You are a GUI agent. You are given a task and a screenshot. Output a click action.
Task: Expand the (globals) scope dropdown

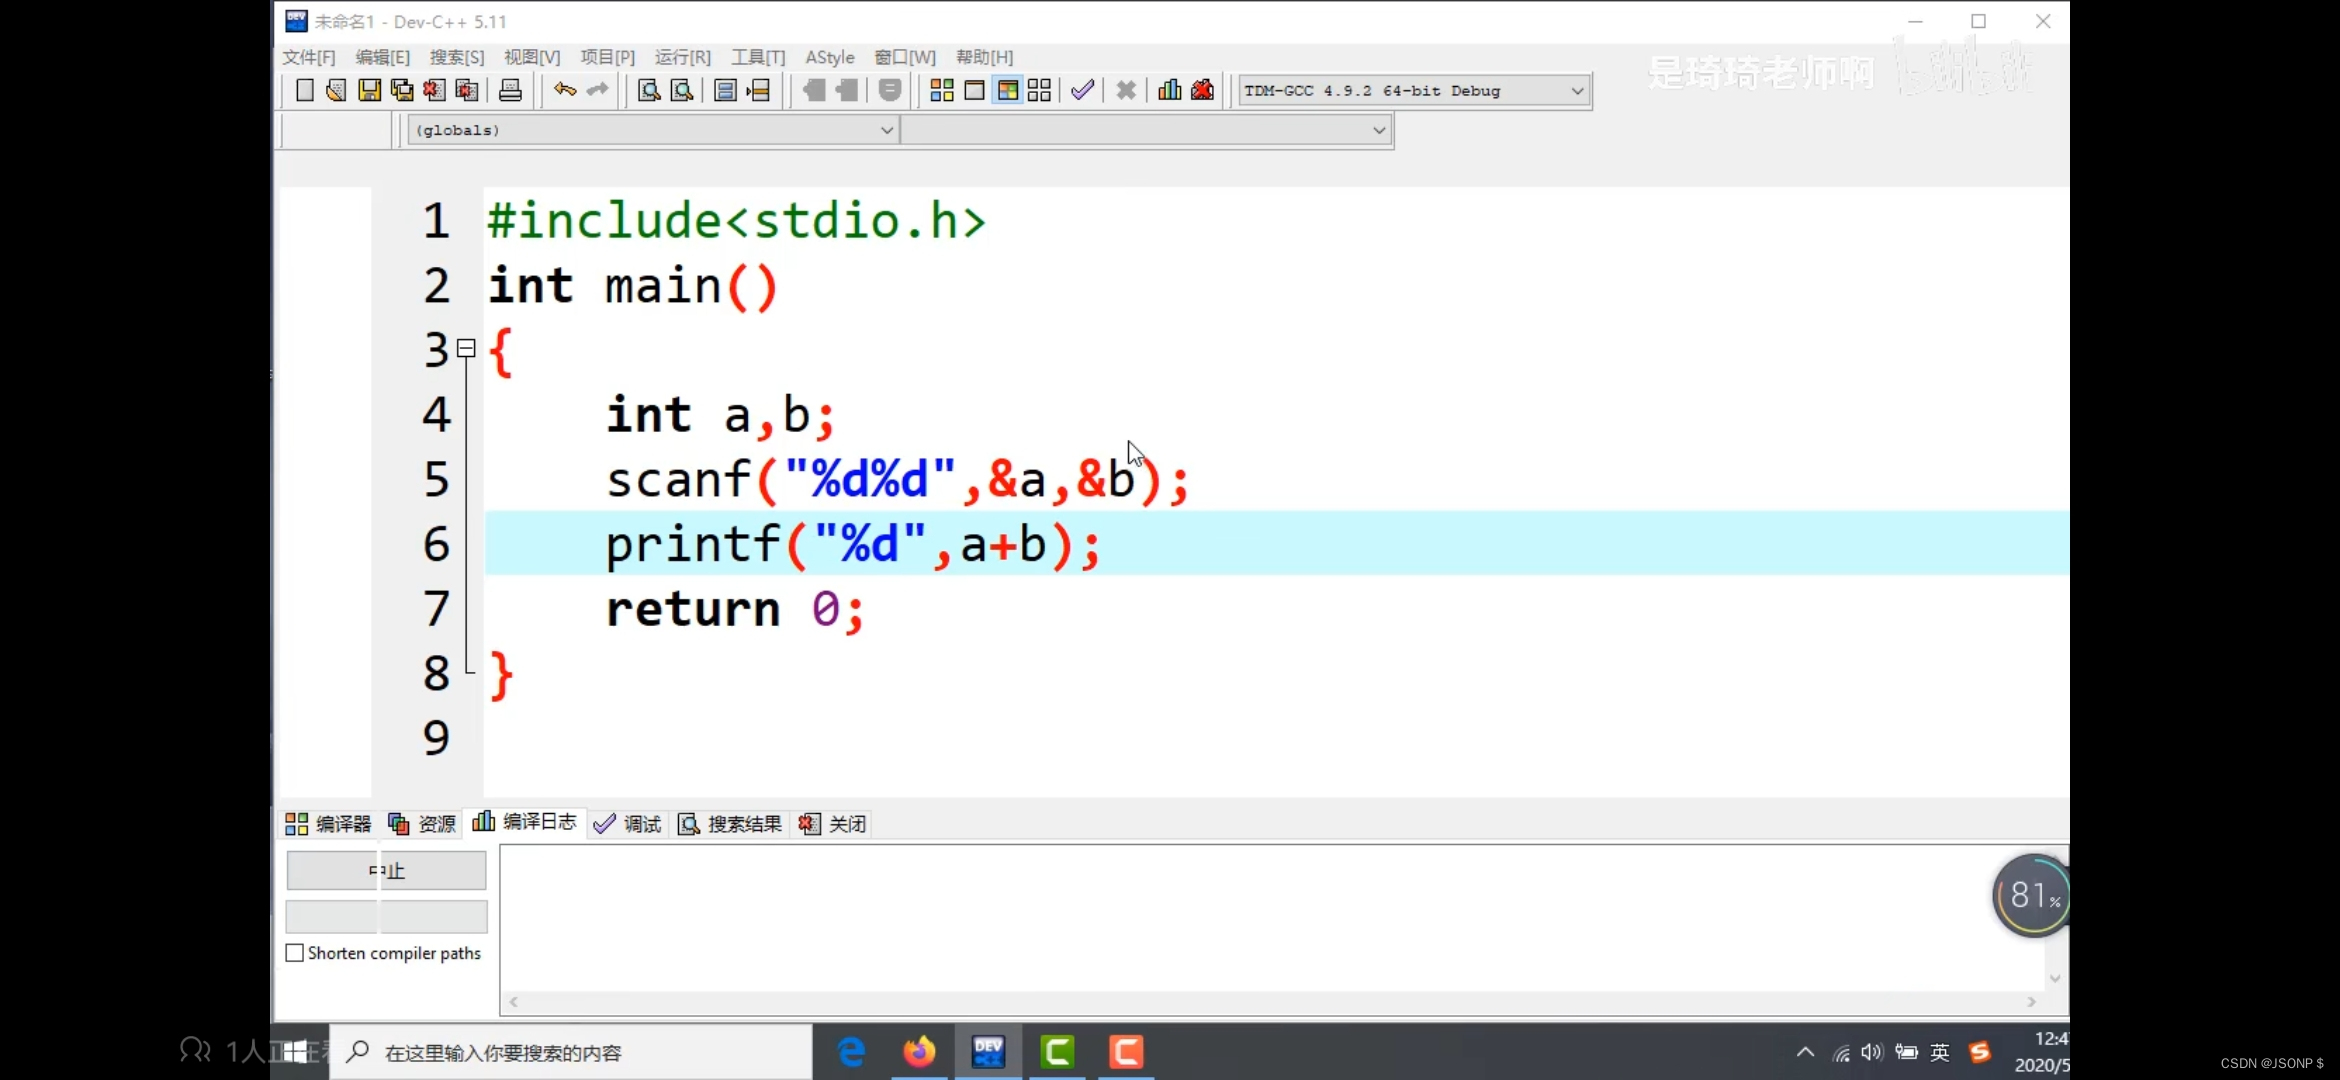point(886,130)
